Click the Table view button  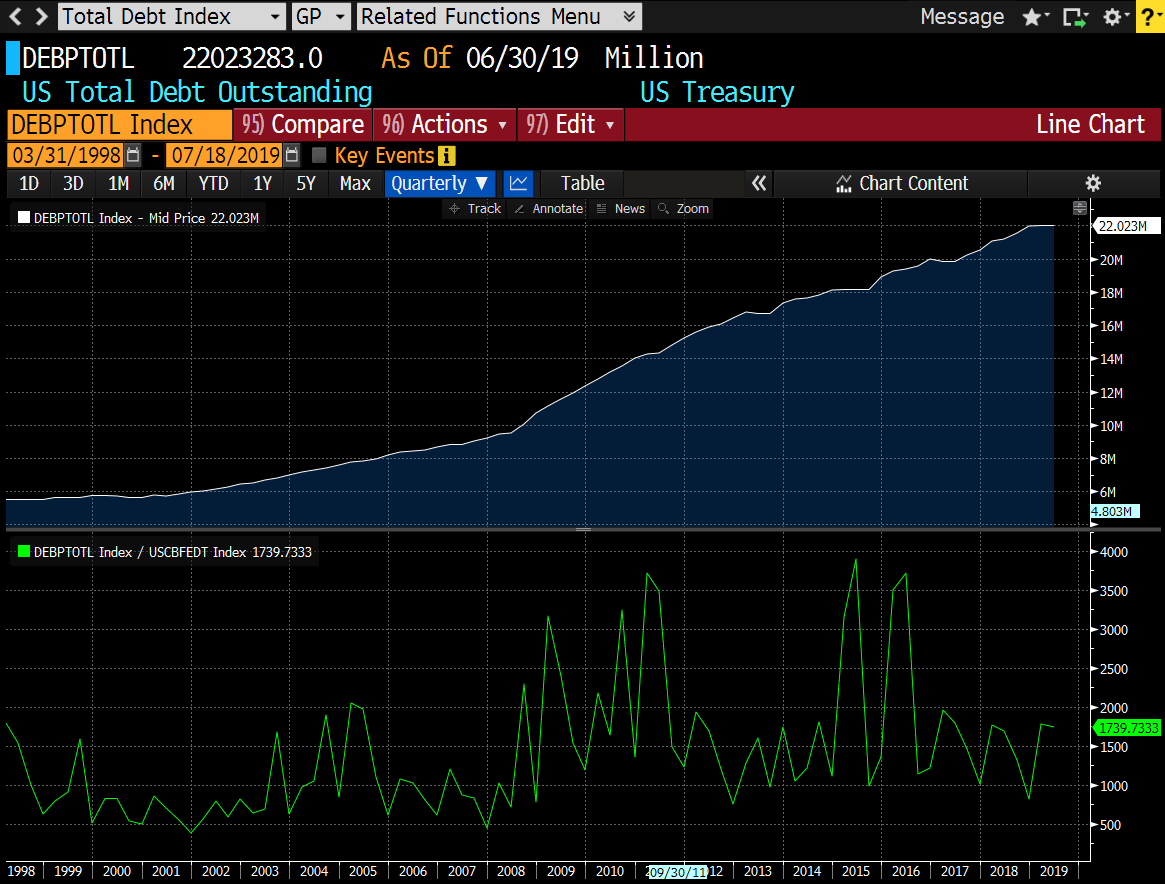pyautogui.click(x=582, y=183)
